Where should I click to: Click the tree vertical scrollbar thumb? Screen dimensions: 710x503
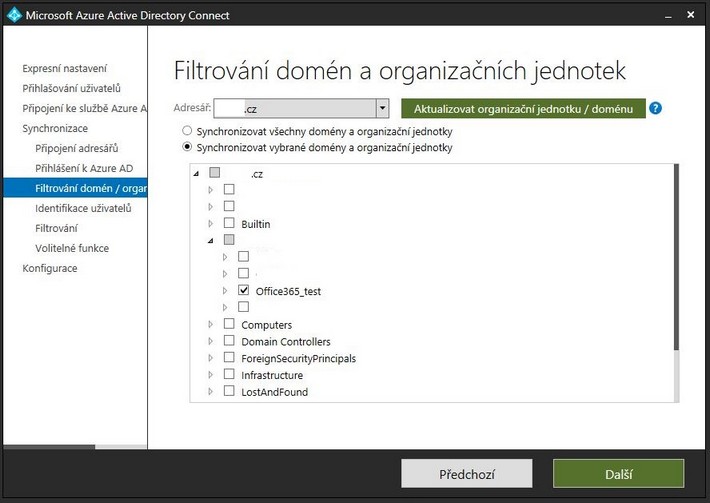click(676, 257)
